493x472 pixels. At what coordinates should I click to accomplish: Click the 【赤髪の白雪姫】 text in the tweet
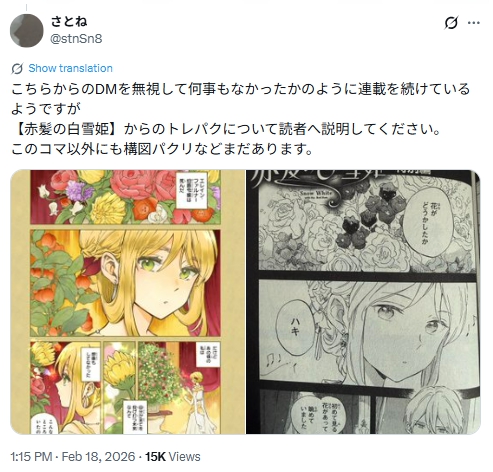coord(66,129)
